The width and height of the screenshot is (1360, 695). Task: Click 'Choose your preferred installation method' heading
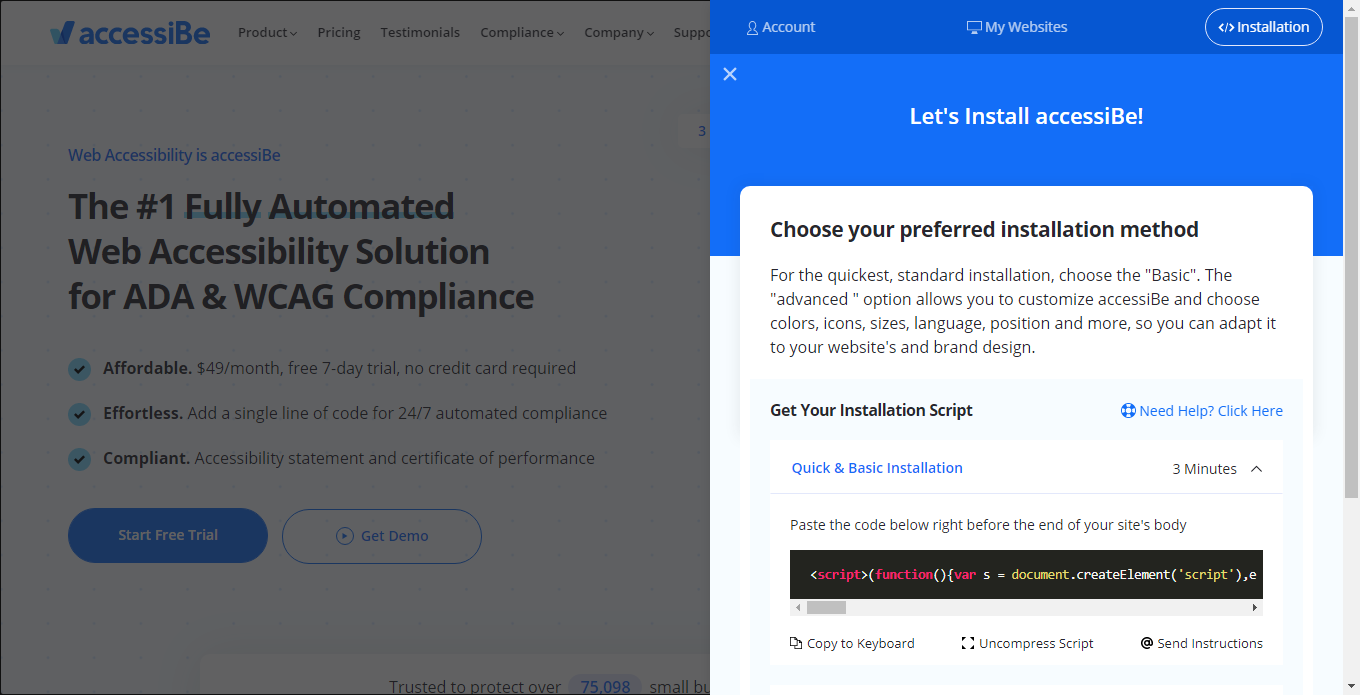tap(984, 230)
